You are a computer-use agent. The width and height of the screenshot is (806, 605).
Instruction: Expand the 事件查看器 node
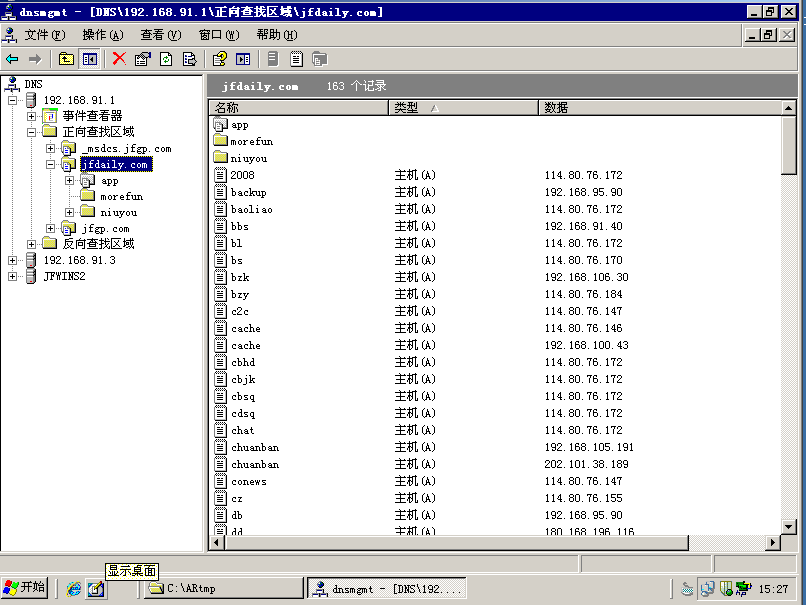31,116
